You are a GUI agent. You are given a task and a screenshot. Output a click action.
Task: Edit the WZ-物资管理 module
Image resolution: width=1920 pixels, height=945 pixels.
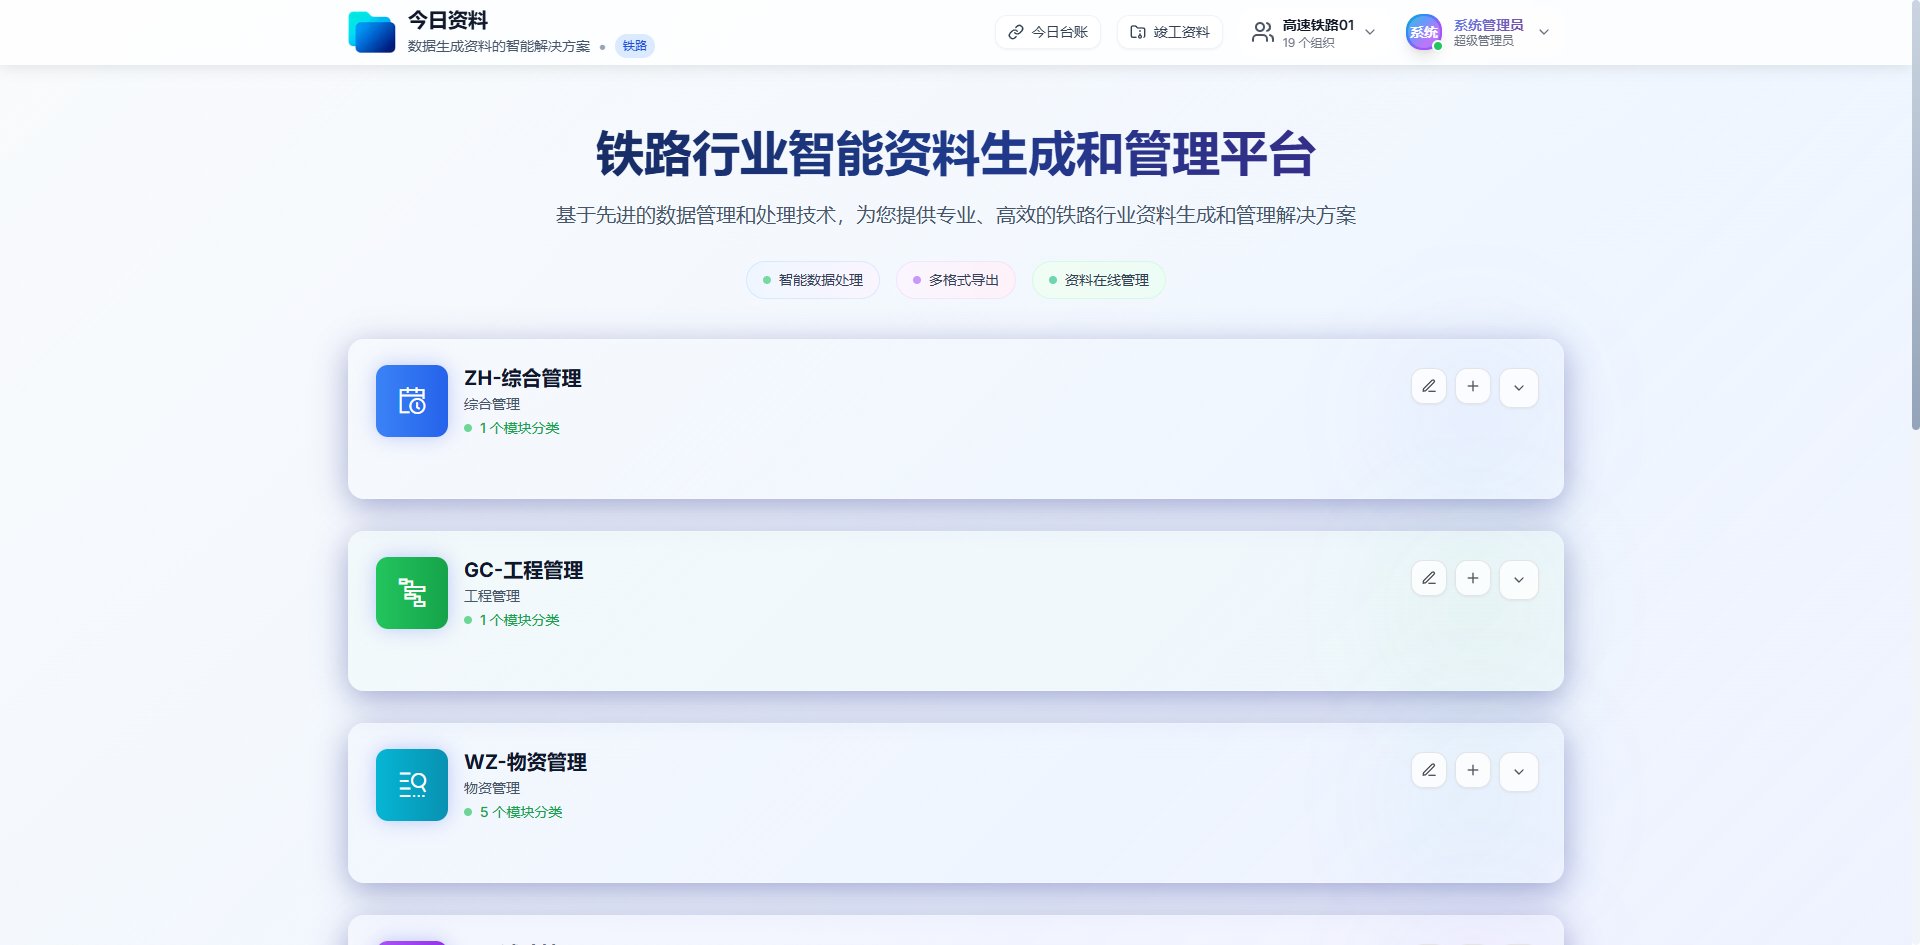click(1429, 771)
